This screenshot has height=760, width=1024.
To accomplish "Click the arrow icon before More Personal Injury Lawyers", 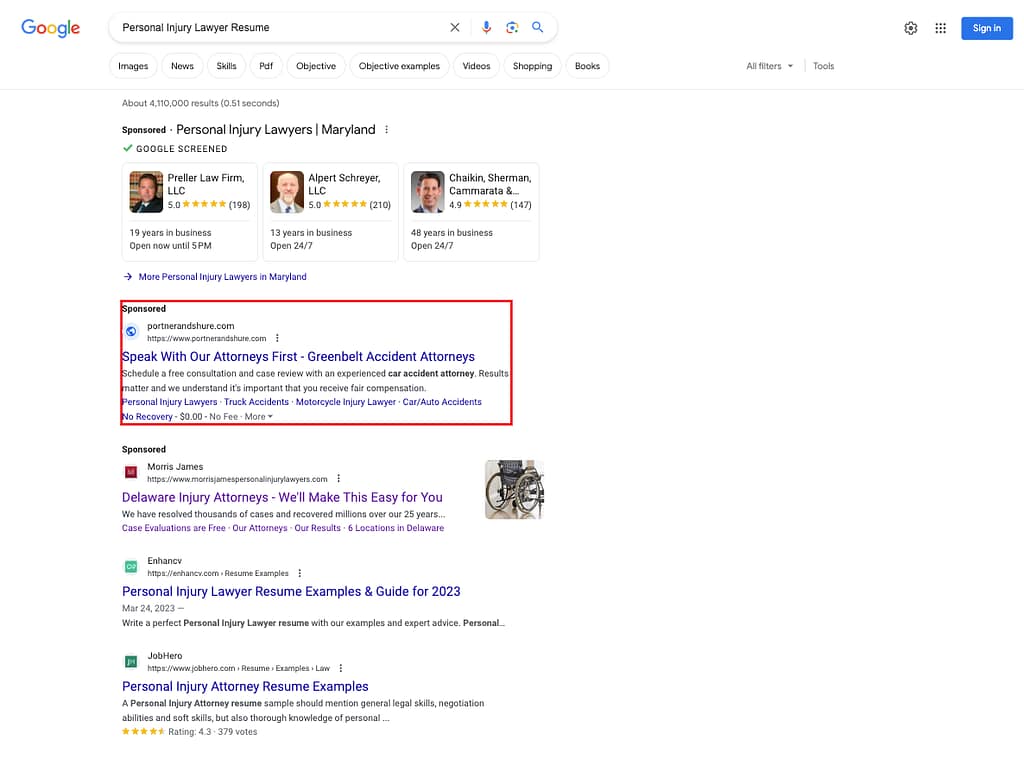I will pos(128,277).
